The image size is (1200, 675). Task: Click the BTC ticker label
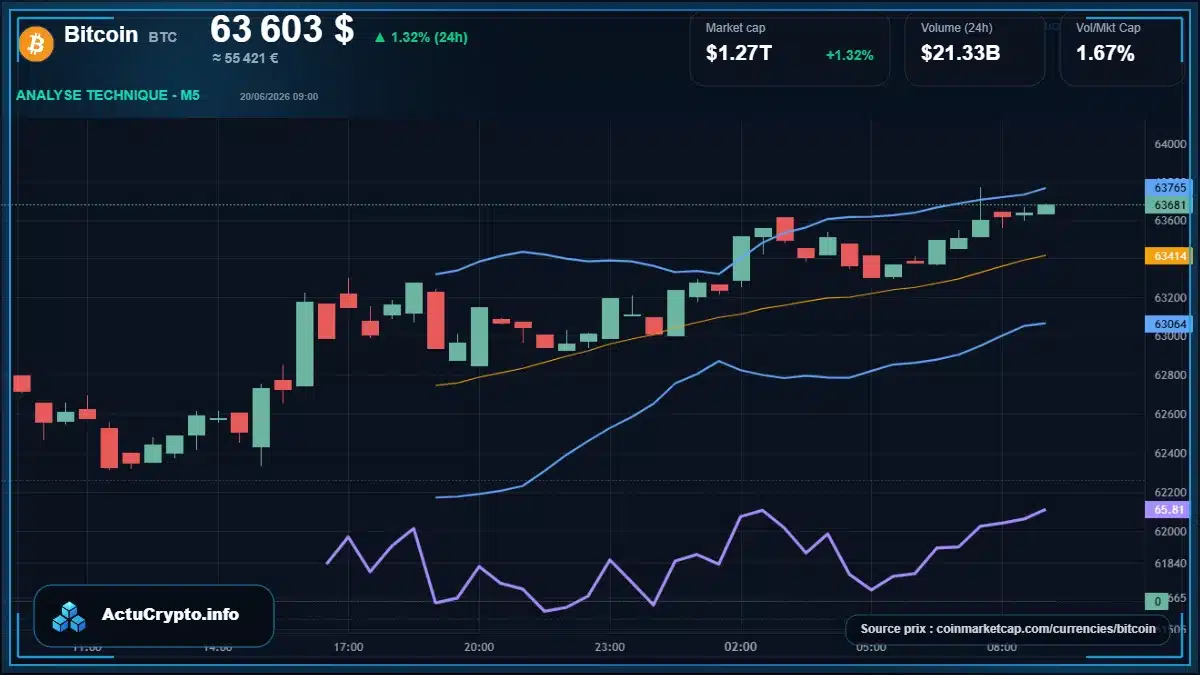pyautogui.click(x=163, y=37)
